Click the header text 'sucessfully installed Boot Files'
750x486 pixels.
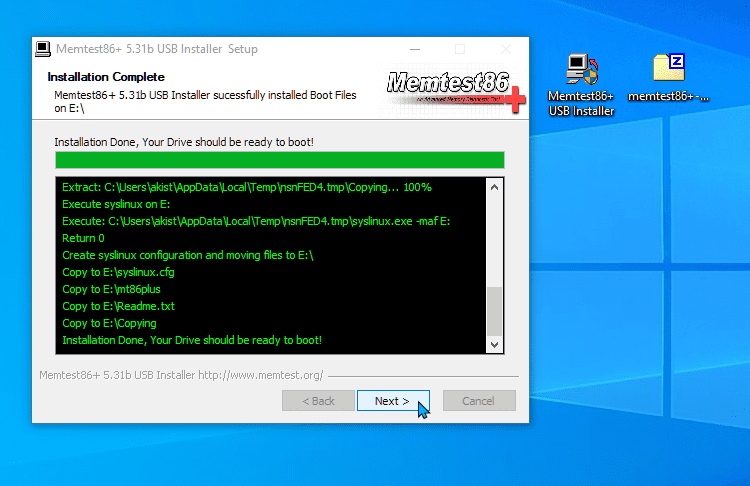click(285, 95)
